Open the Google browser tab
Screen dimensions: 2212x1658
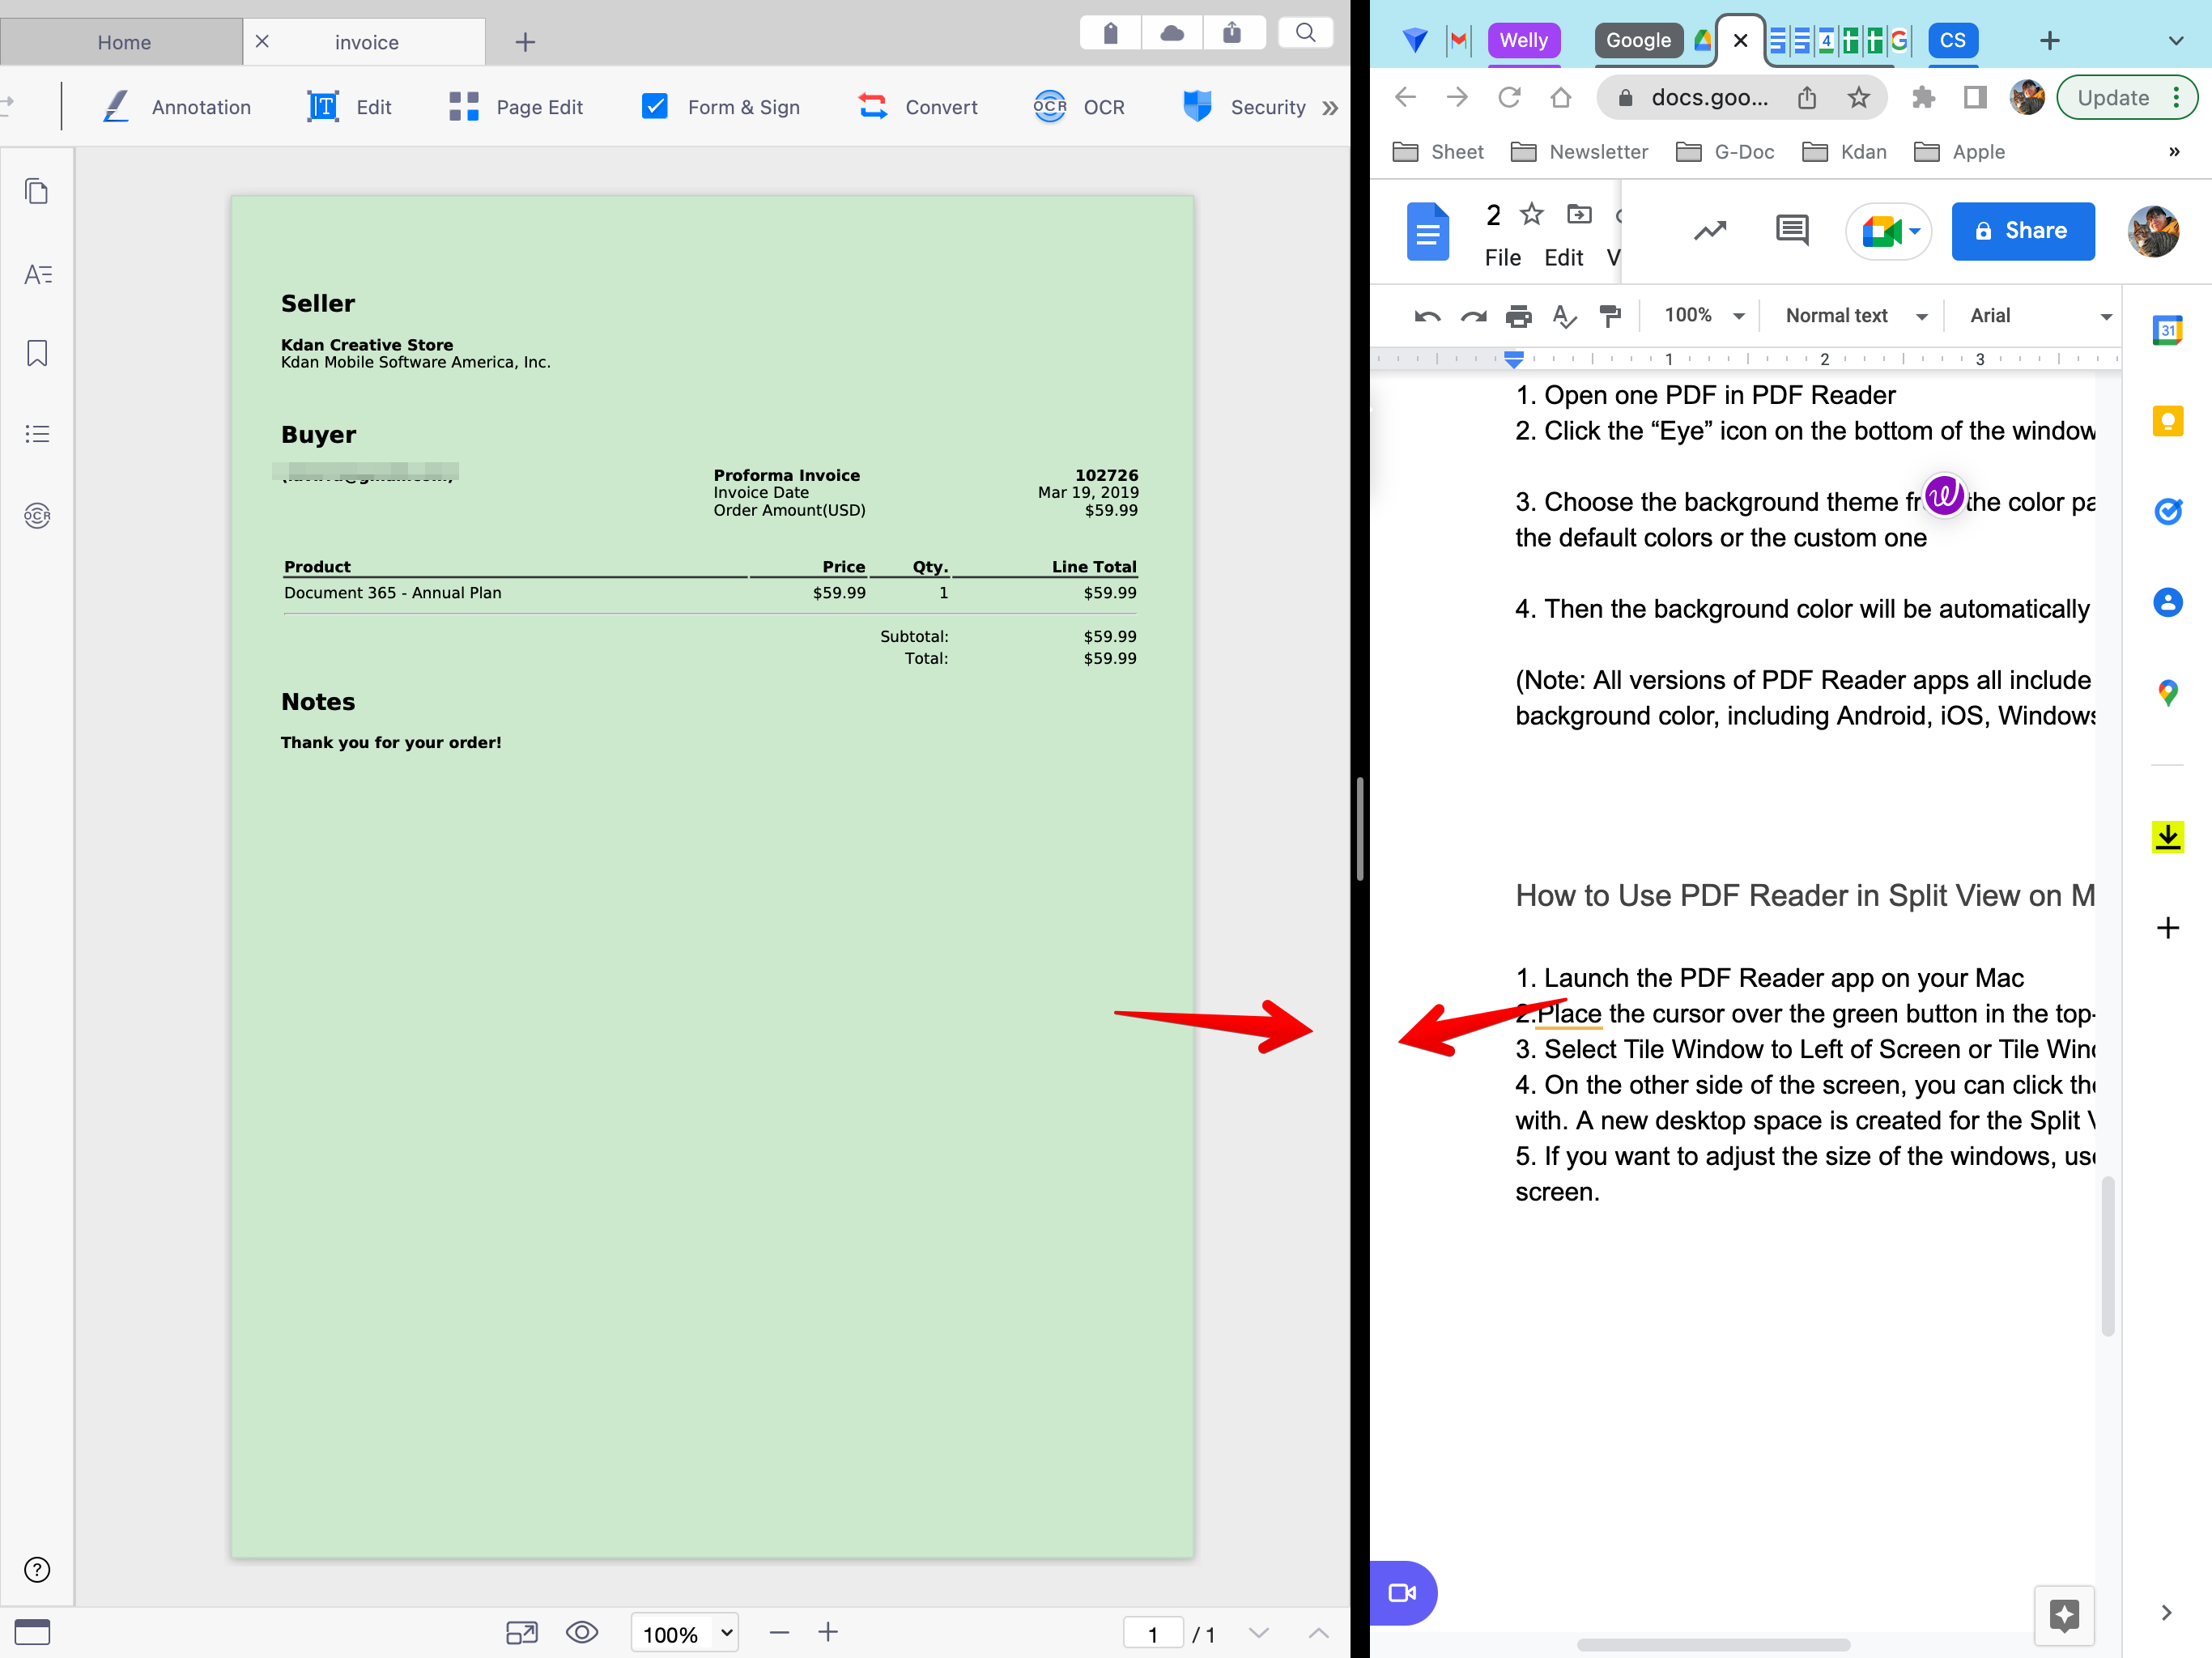[1638, 40]
